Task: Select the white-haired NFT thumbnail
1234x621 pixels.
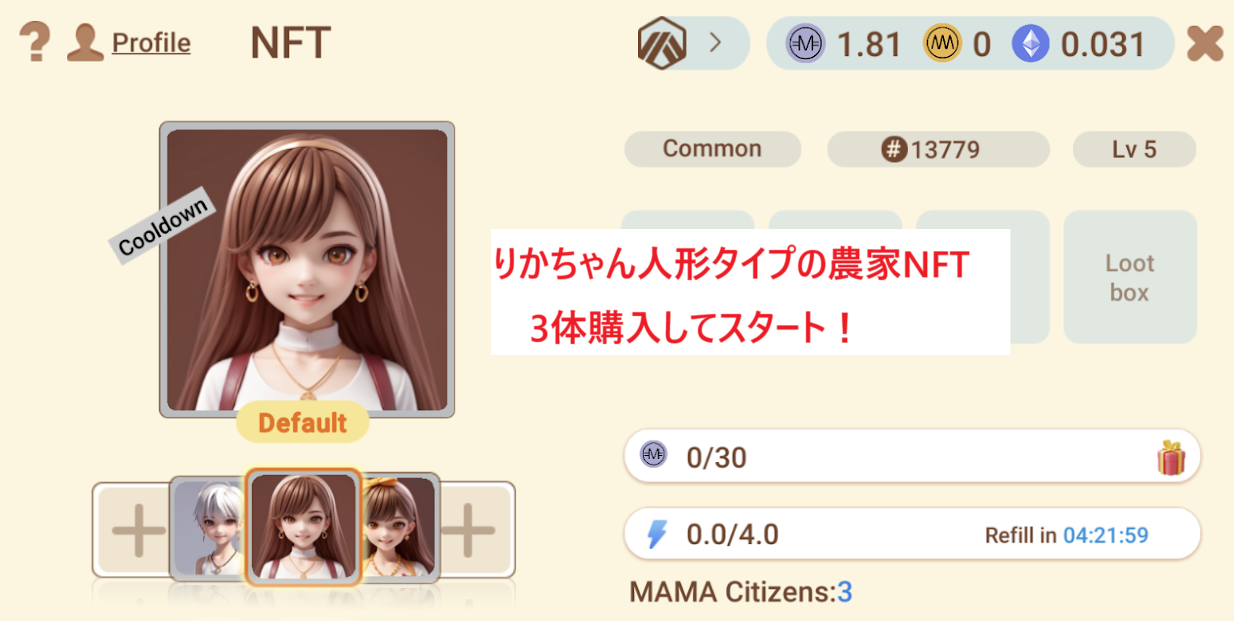Action: click(208, 529)
